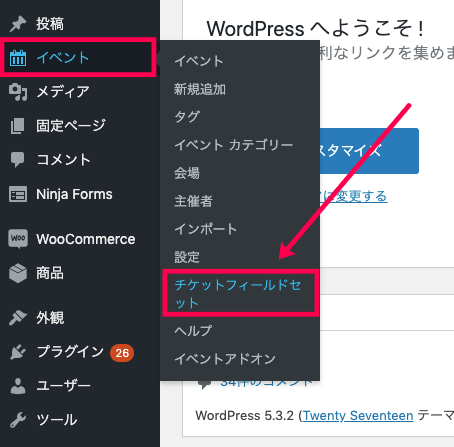The height and width of the screenshot is (447, 454).
Task: Click the blue カスタマイズ button
Action: point(369,151)
